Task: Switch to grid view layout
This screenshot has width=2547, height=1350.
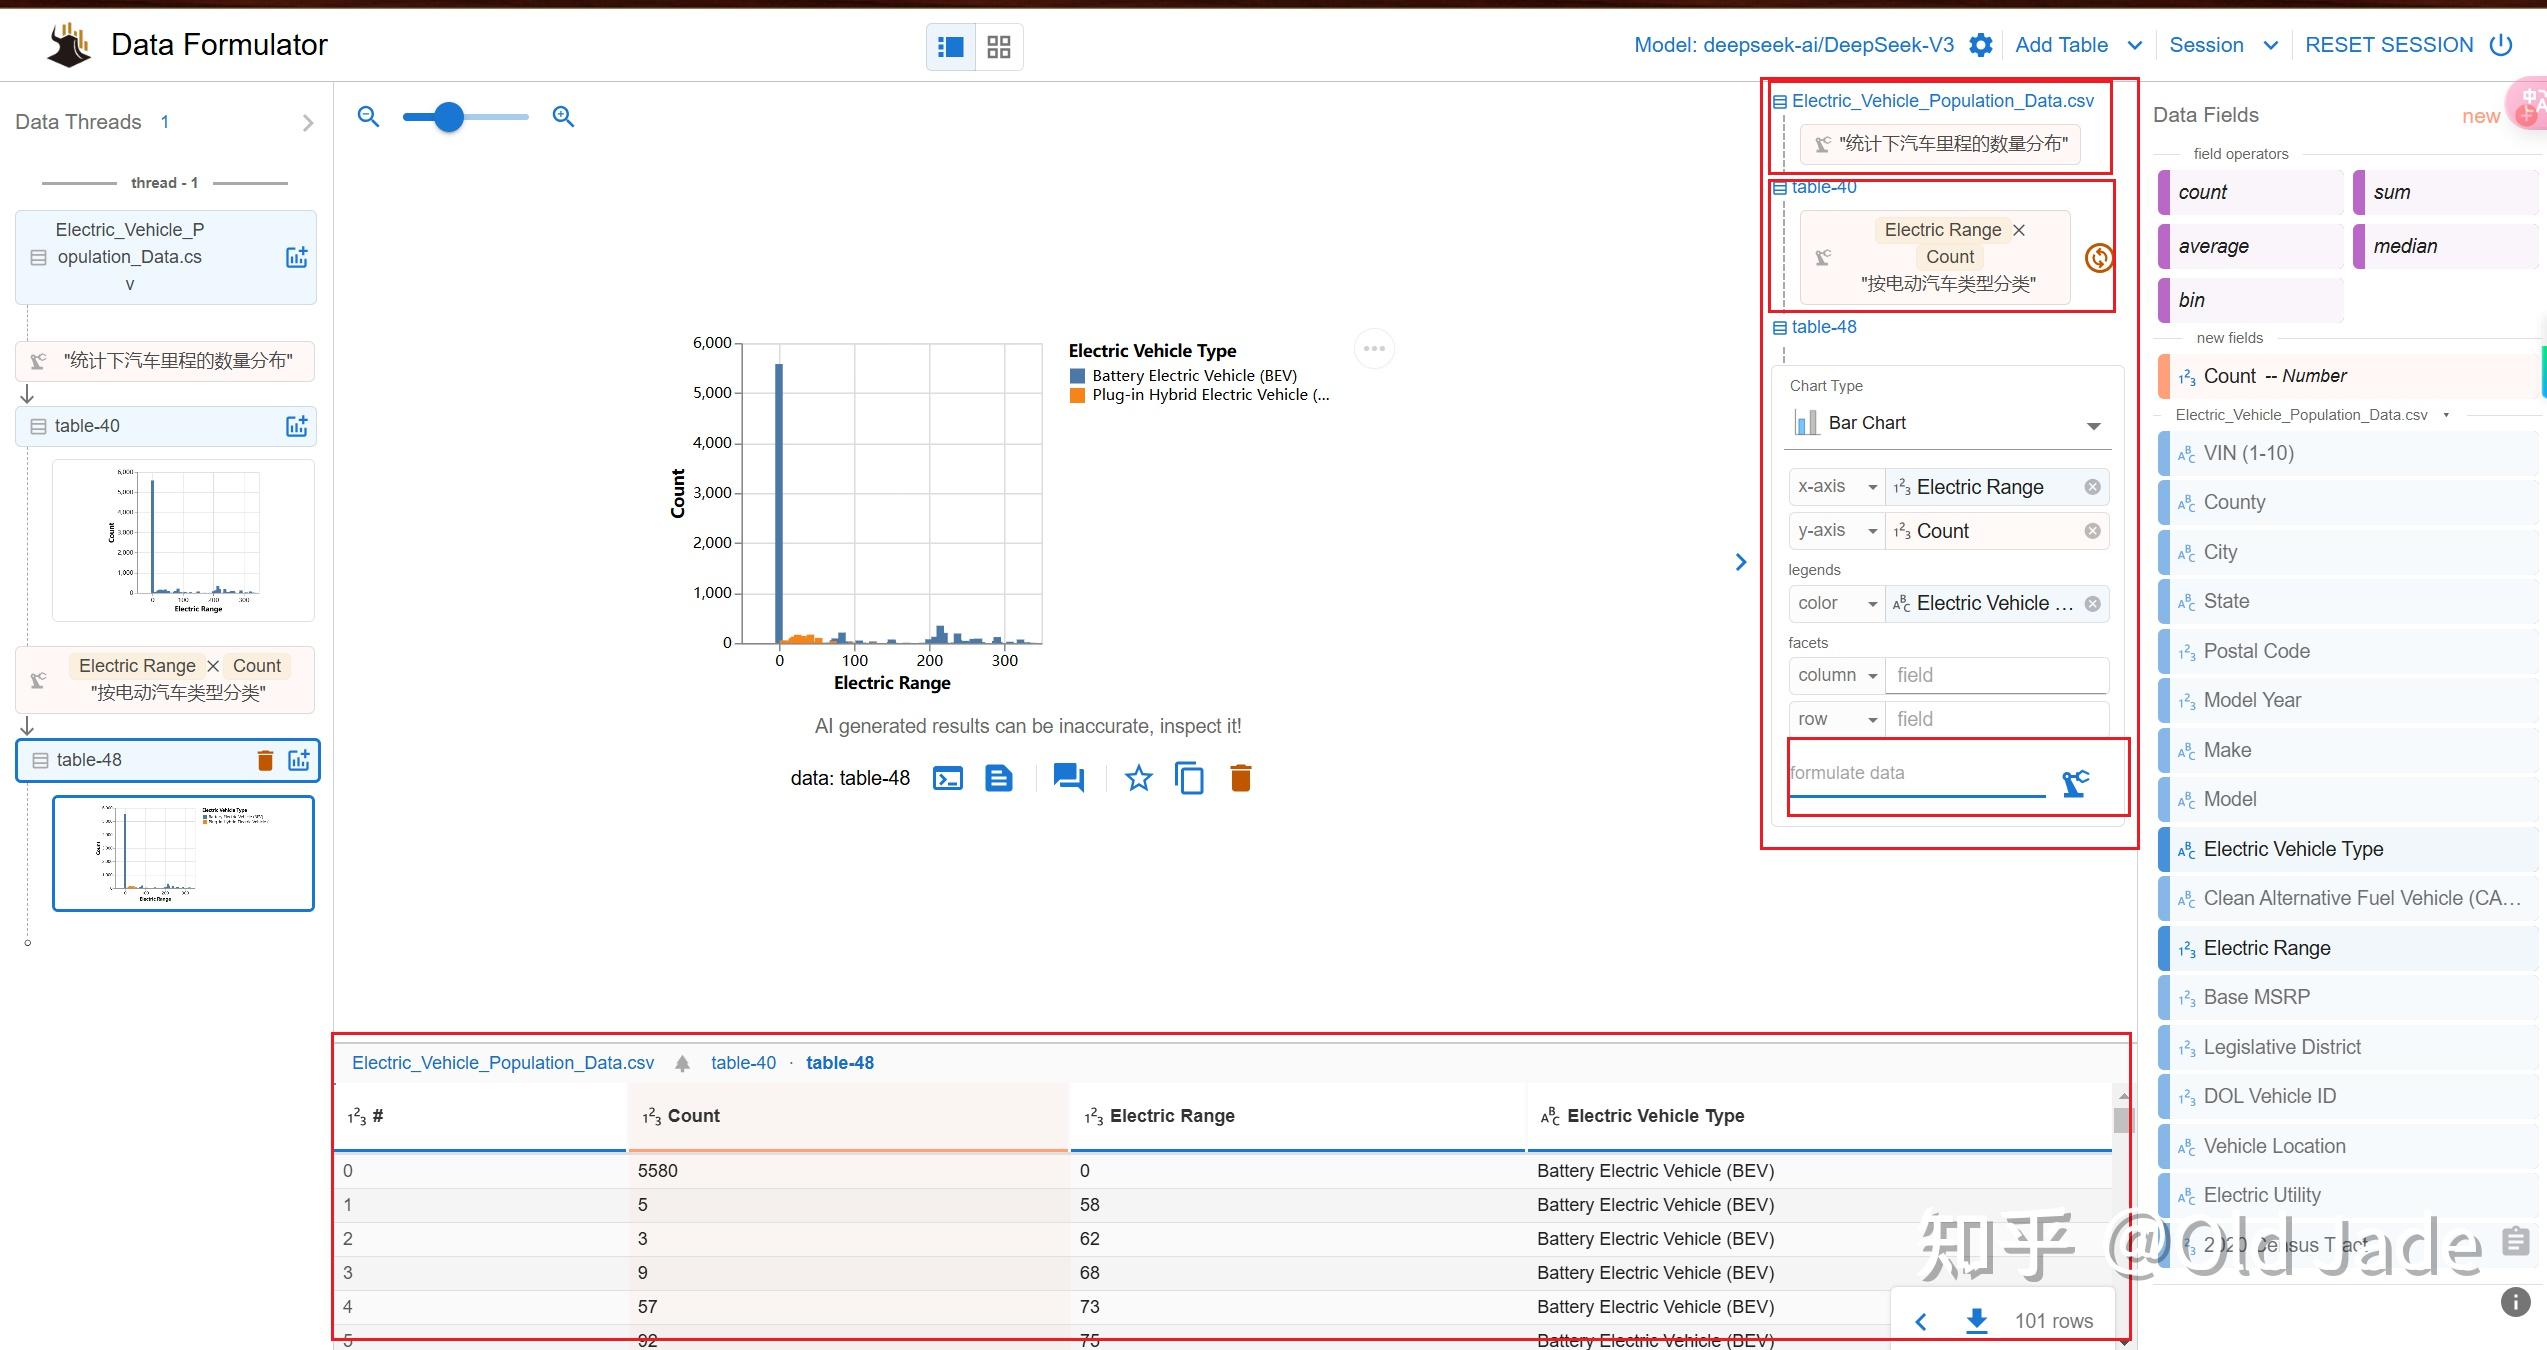Action: [x=998, y=47]
